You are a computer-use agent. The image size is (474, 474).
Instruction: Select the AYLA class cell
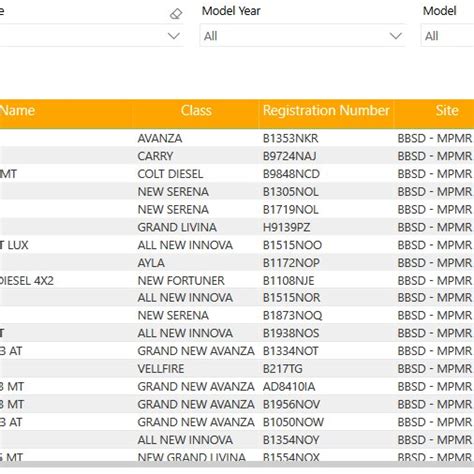(151, 263)
